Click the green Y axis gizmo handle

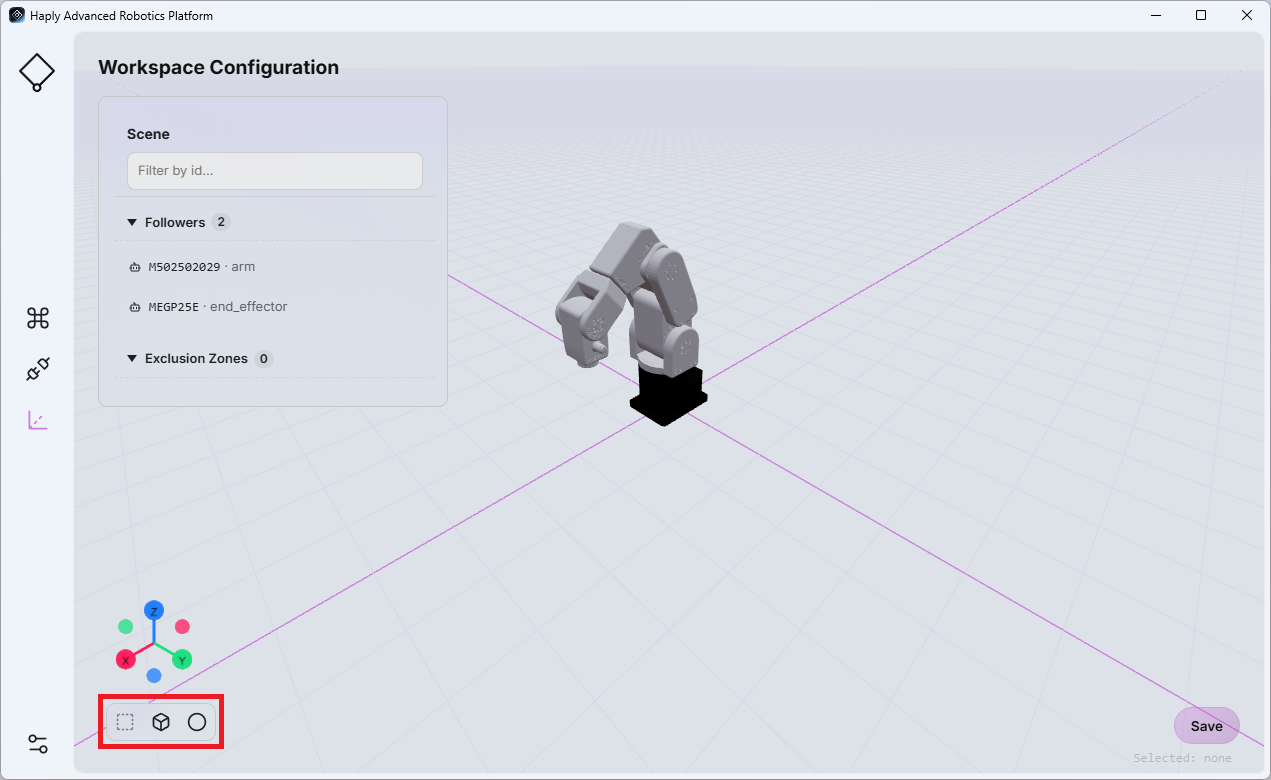click(182, 660)
